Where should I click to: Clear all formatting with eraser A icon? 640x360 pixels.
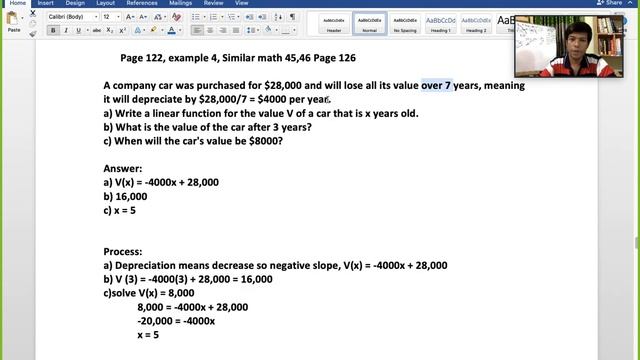click(176, 17)
